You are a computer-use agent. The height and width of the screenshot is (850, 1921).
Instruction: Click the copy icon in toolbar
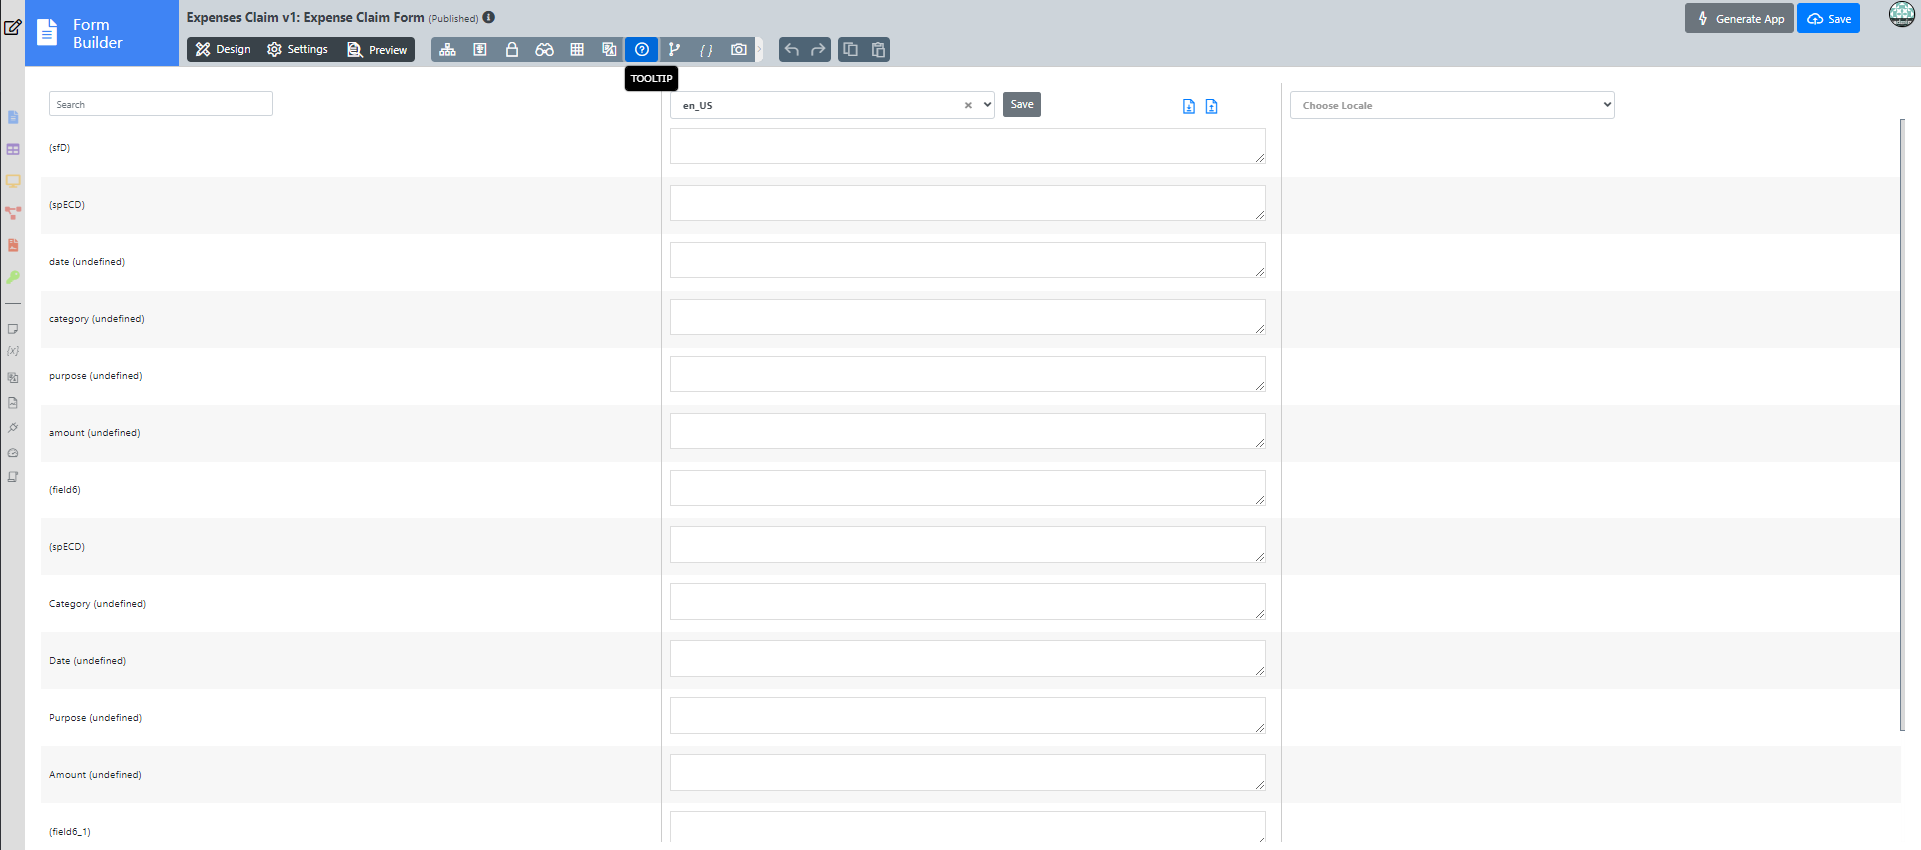[x=850, y=50]
